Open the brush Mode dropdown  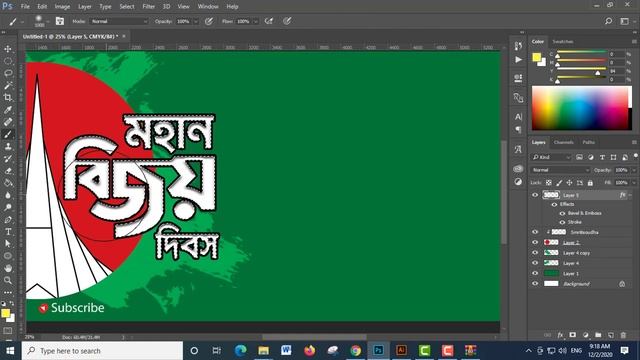coord(119,21)
